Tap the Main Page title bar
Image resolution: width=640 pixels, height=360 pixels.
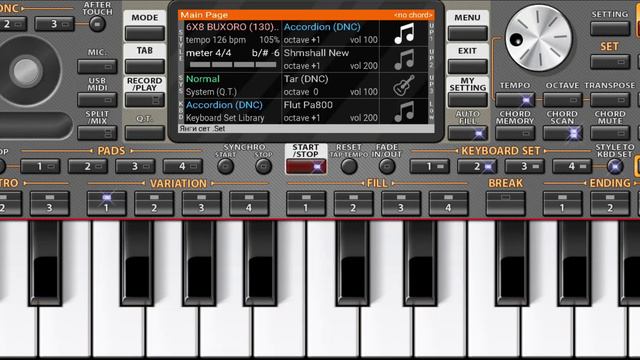pos(306,15)
